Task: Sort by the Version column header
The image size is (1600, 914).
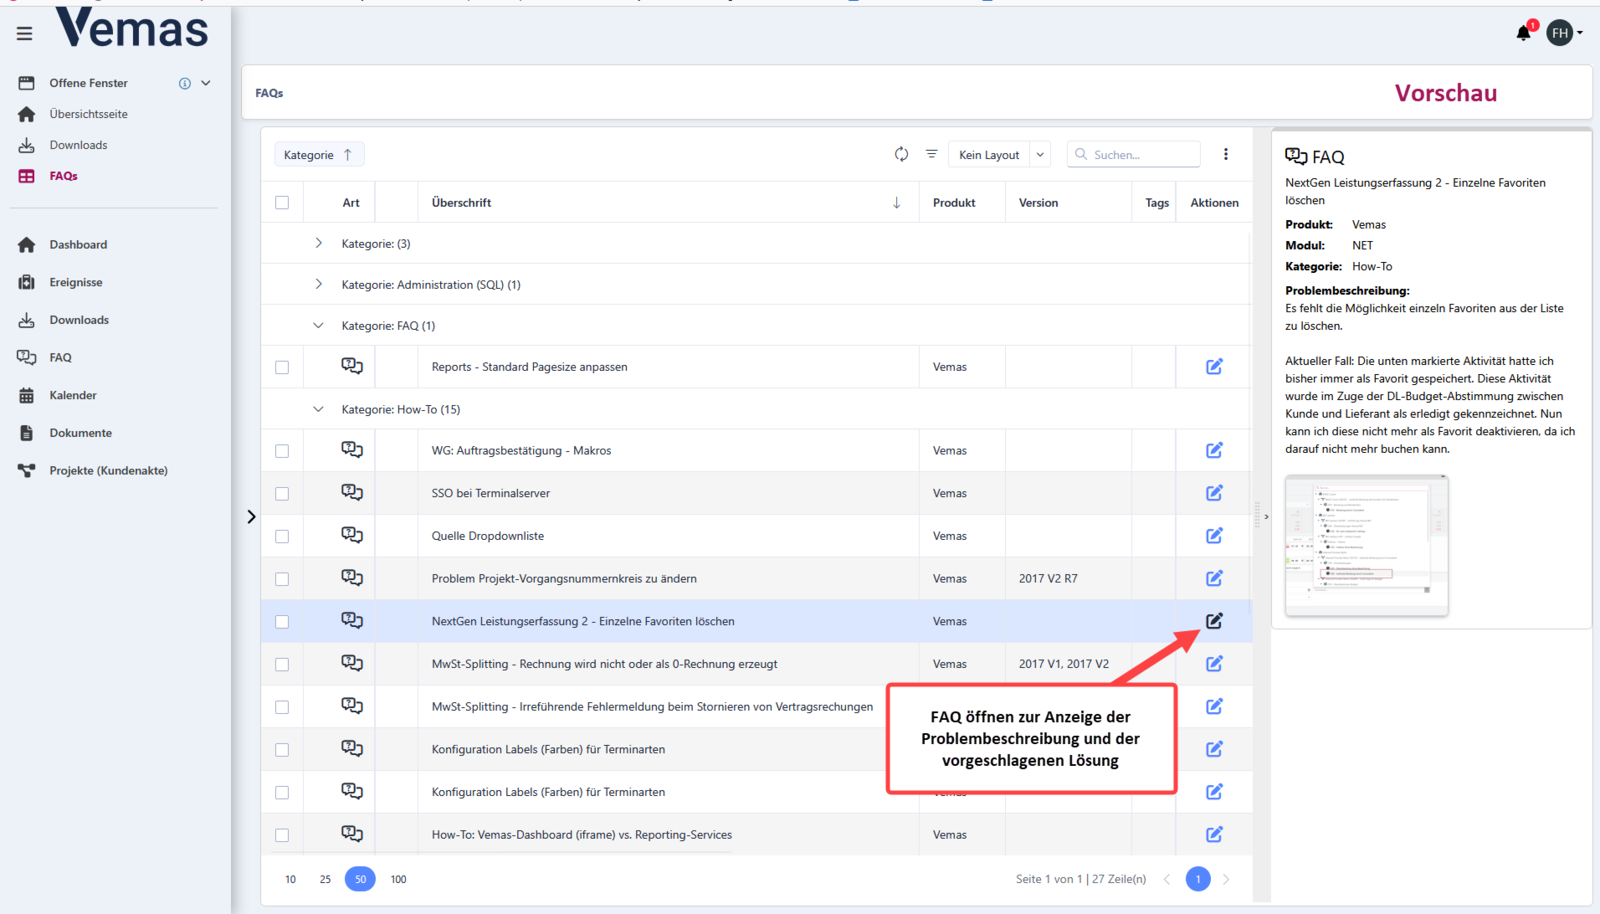Action: [x=1038, y=203]
